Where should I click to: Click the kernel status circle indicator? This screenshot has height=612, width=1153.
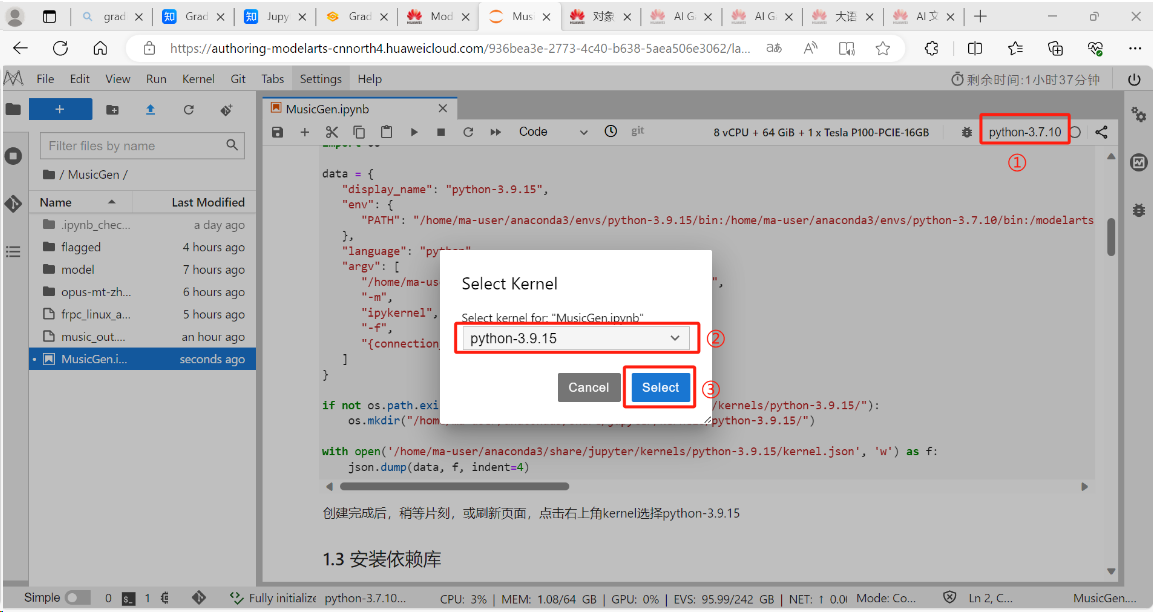pos(1075,132)
